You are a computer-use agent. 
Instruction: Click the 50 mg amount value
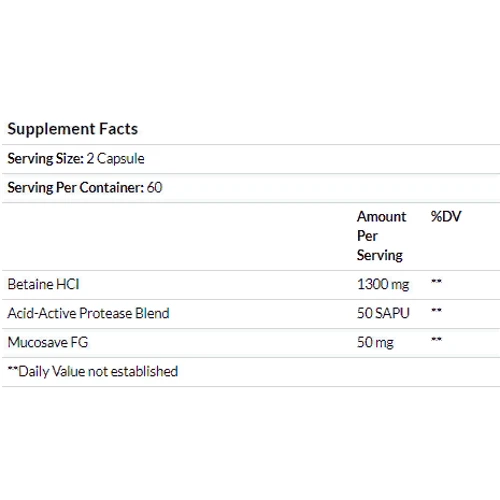[x=375, y=342]
